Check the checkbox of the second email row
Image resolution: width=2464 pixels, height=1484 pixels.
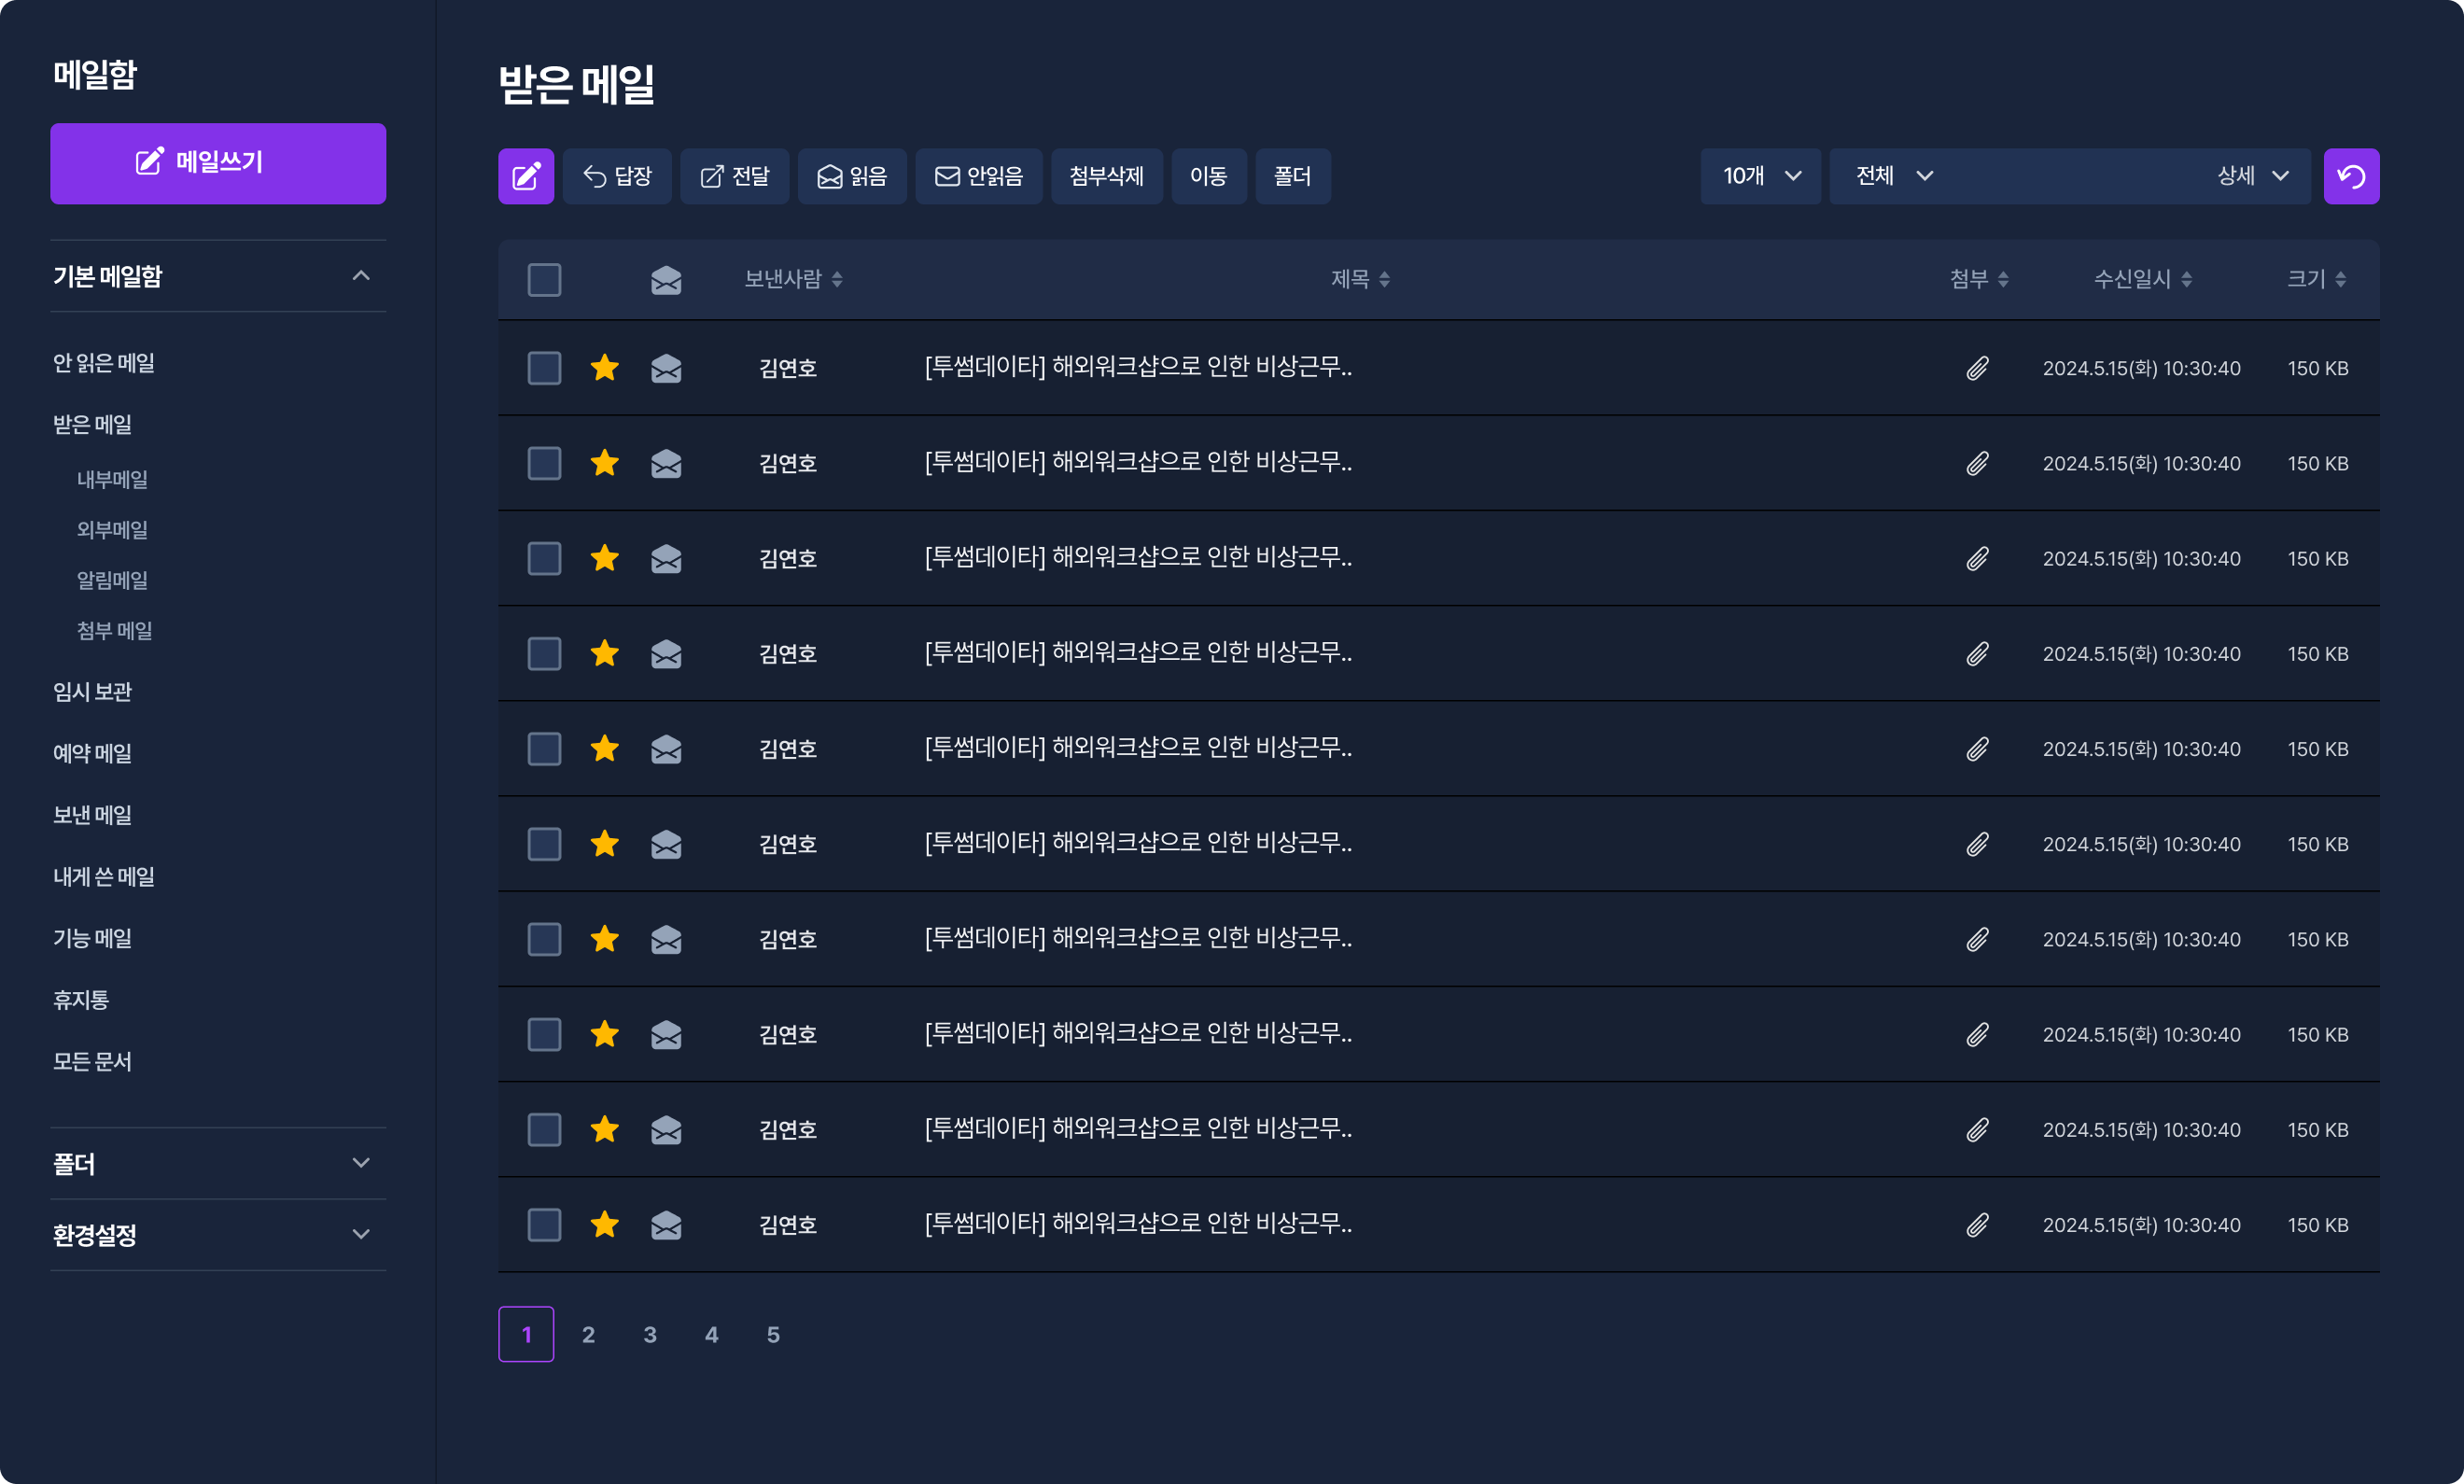pos(544,463)
